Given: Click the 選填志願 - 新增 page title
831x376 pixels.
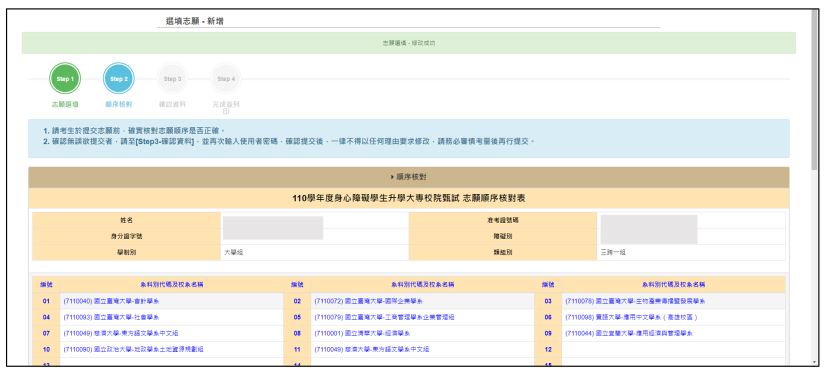Looking at the screenshot, I should click(195, 21).
